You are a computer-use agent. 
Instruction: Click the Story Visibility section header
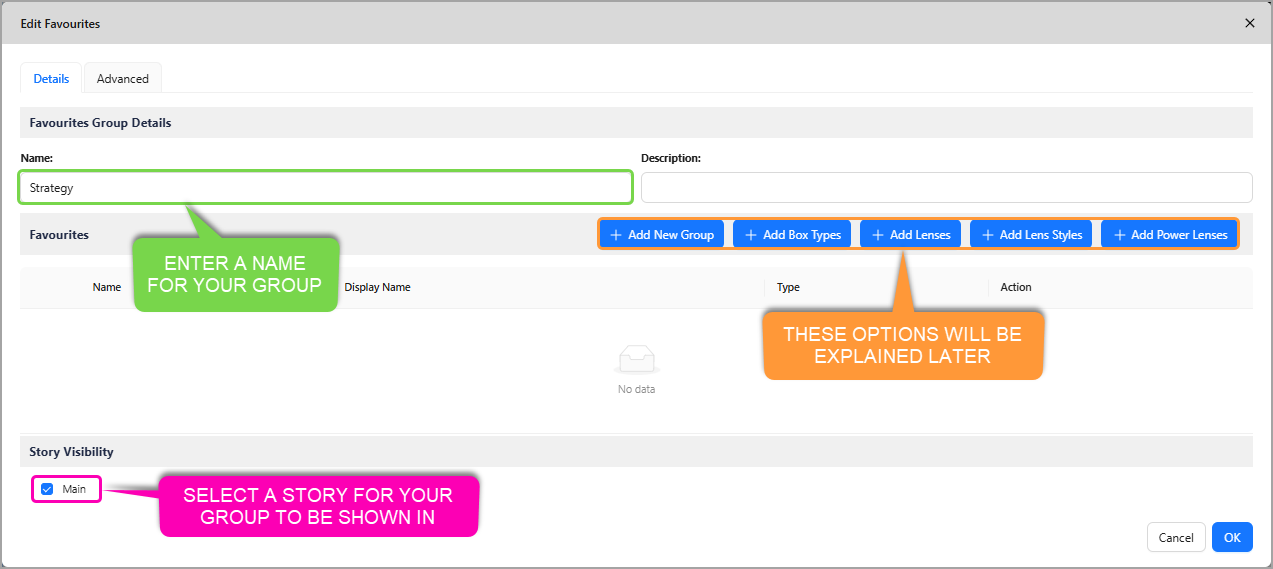[x=72, y=452]
